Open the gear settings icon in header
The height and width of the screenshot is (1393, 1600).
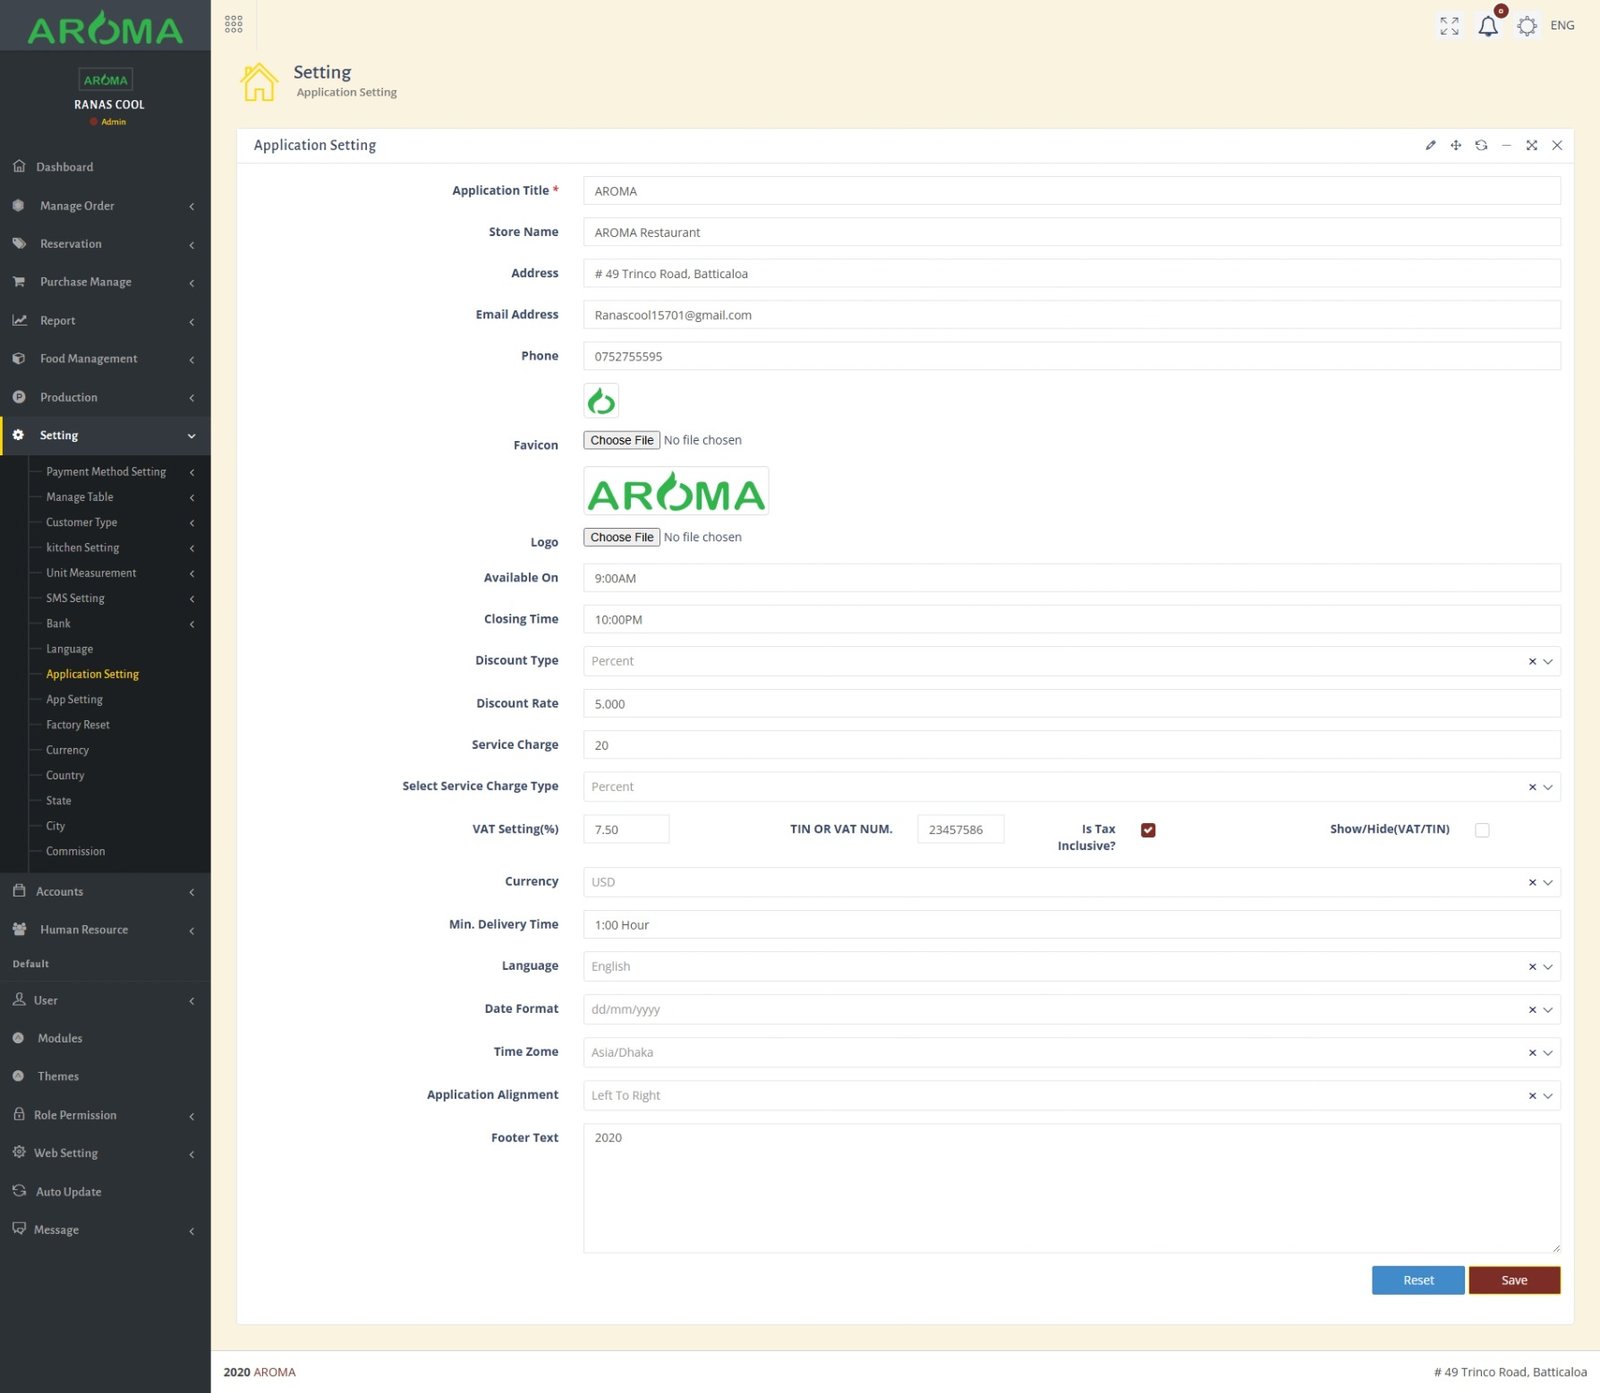1526,26
